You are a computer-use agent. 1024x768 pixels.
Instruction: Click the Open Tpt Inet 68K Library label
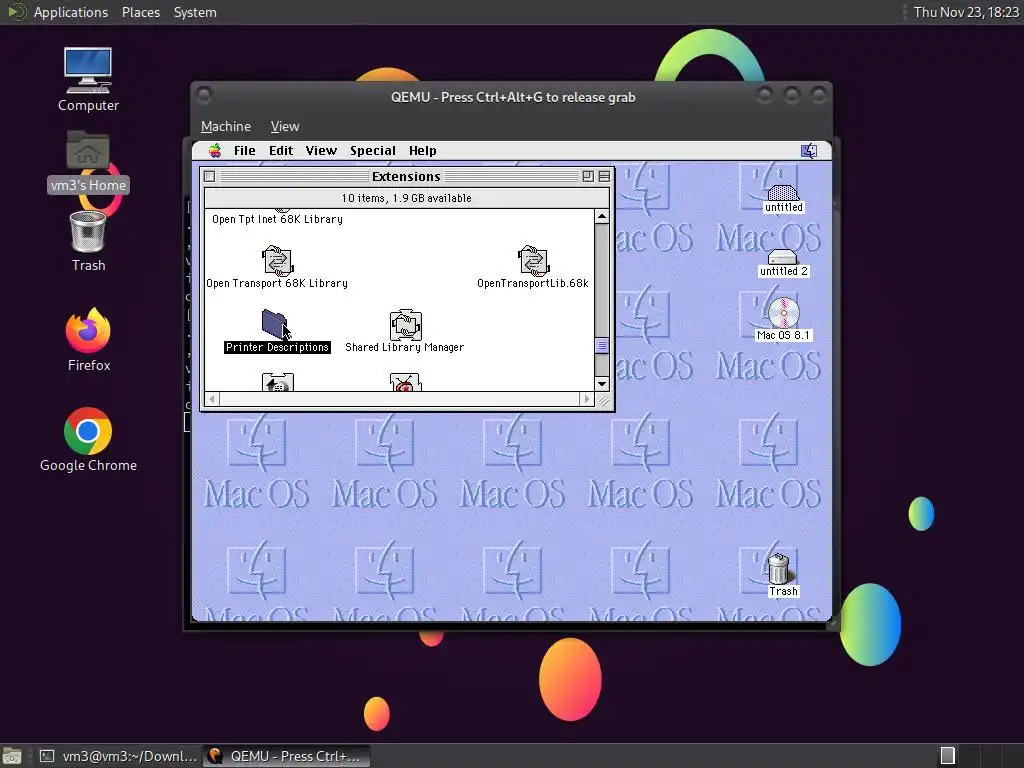278,219
